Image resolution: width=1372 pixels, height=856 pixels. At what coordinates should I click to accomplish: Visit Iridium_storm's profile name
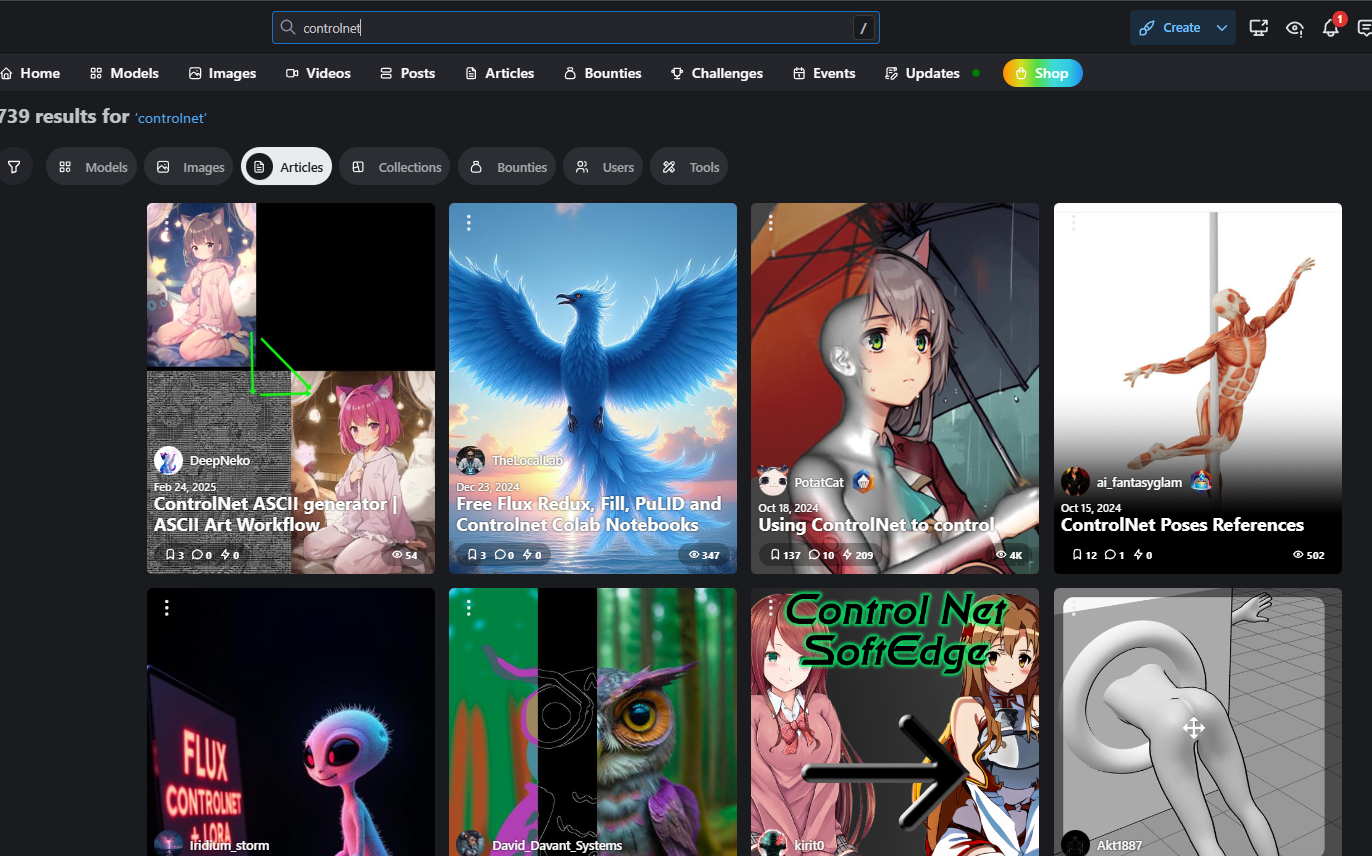[229, 845]
